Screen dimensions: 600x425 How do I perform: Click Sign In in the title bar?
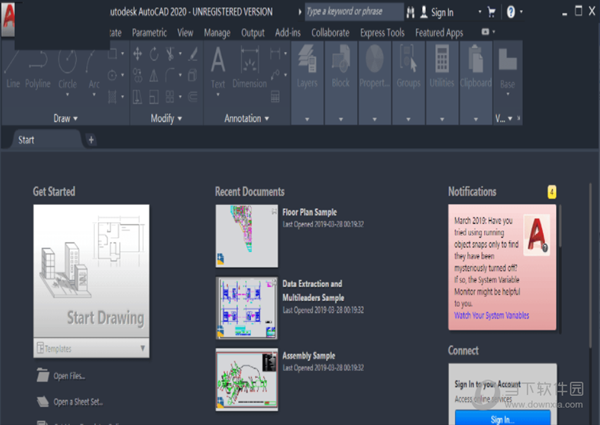(442, 13)
